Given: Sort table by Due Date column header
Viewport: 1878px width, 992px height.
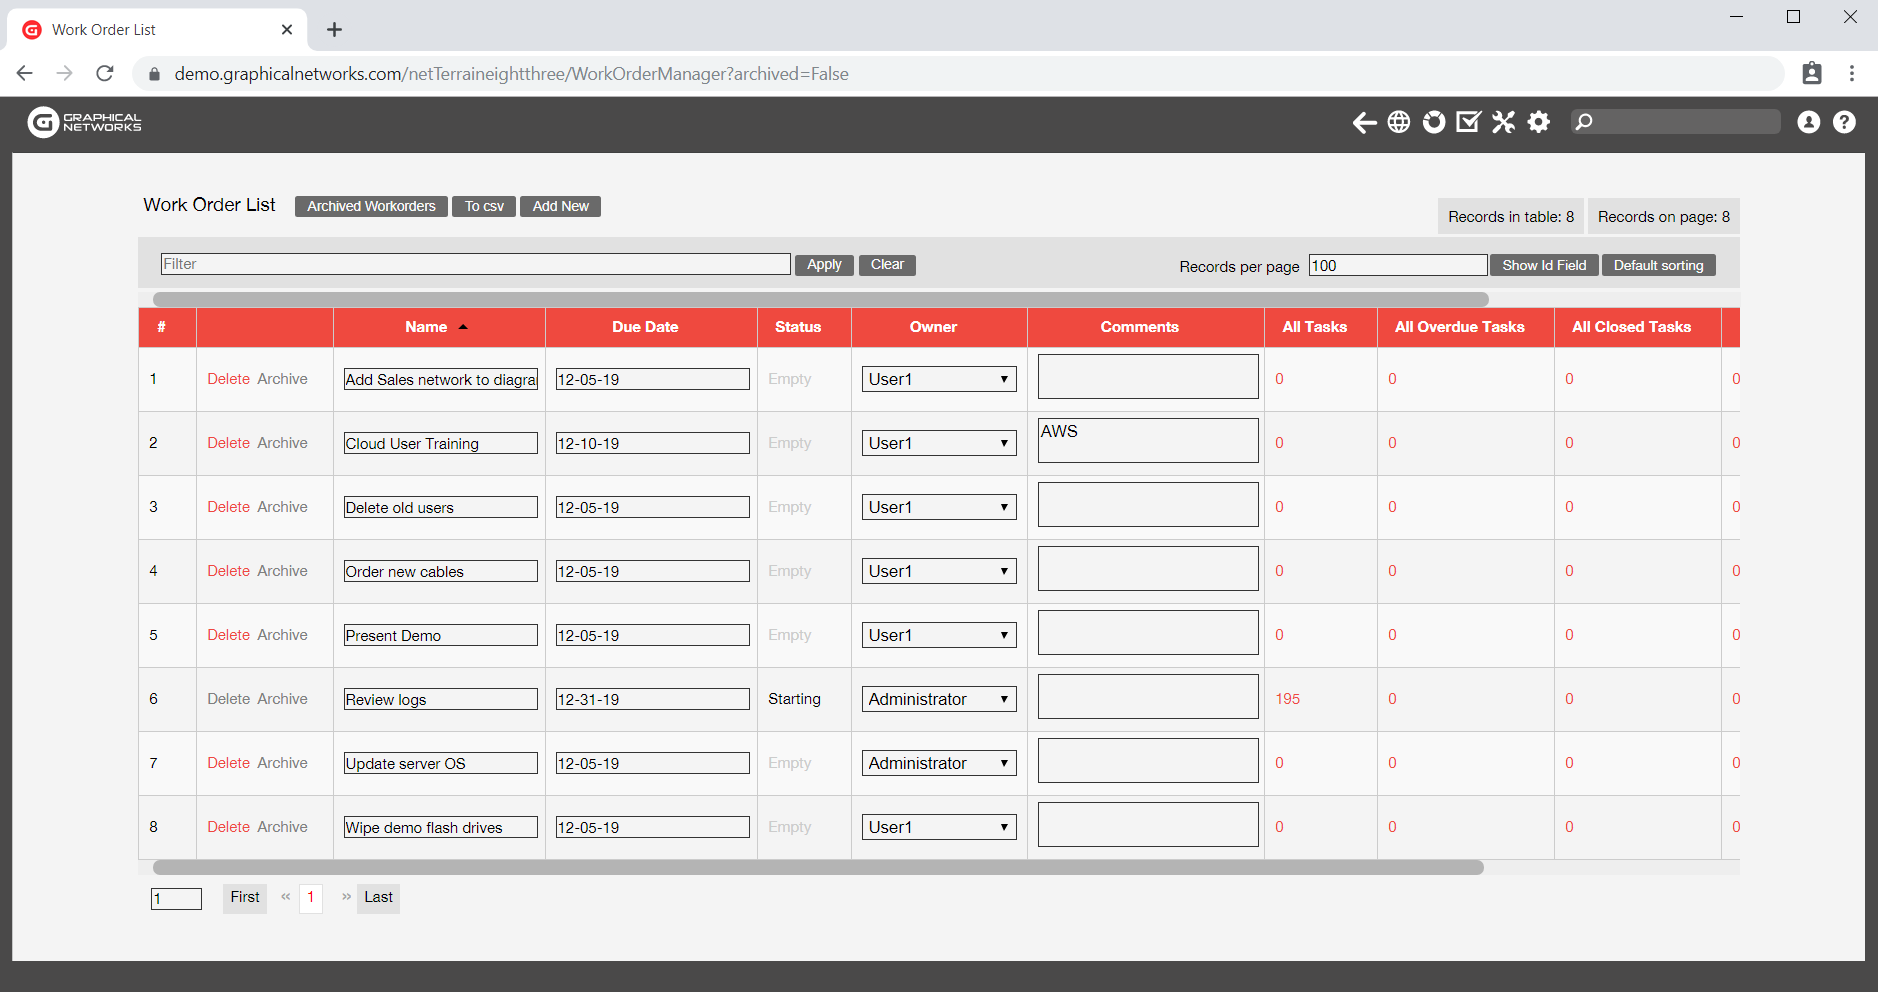Looking at the screenshot, I should pos(645,327).
